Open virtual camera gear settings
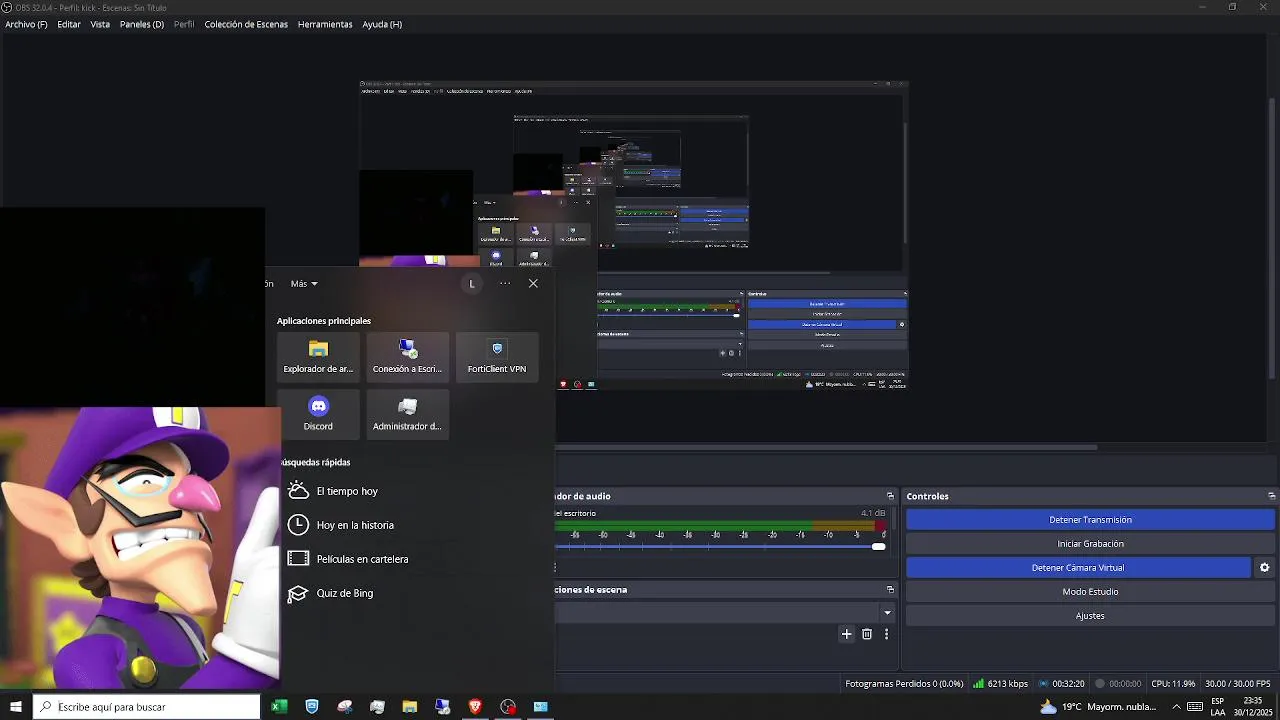Screen dimensions: 1280x720 pyautogui.click(x=1264, y=568)
